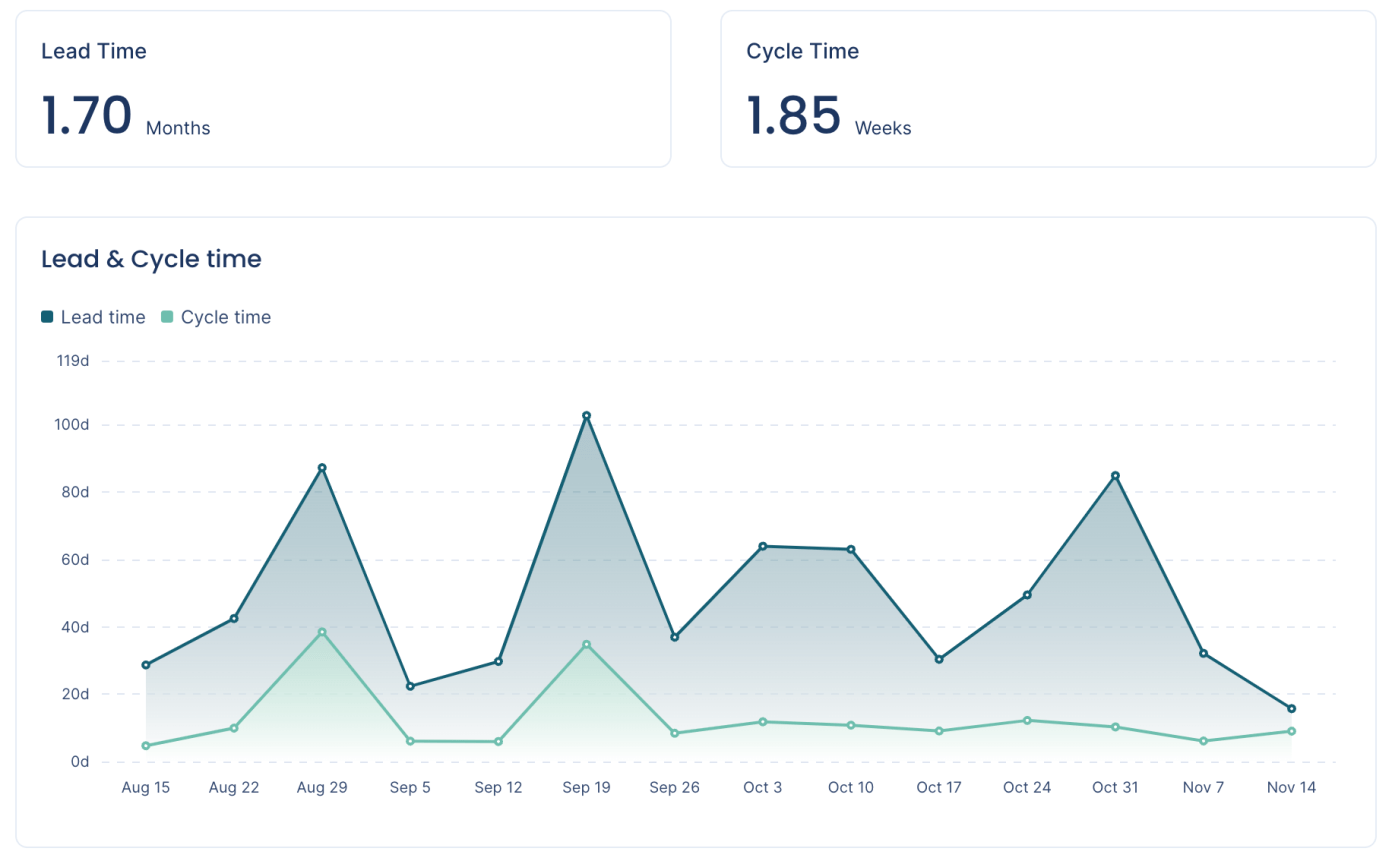Click the dark teal Lead time swatch

[47, 317]
